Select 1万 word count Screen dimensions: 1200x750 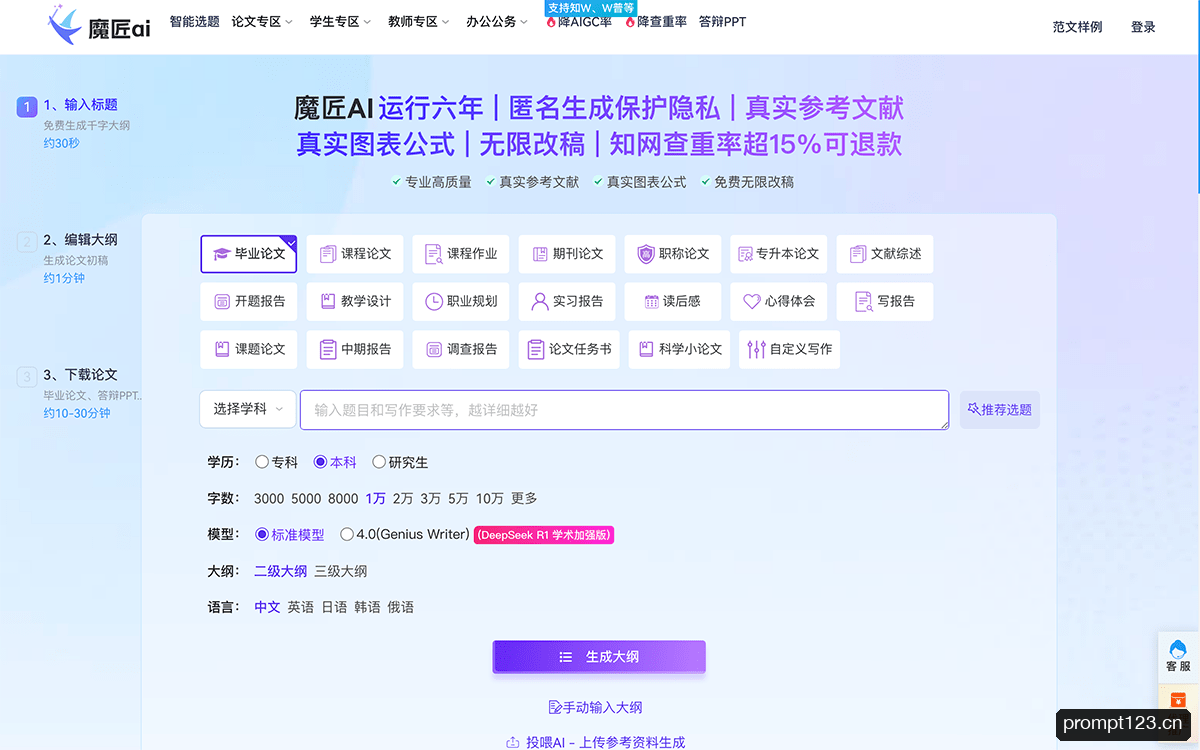coord(375,498)
